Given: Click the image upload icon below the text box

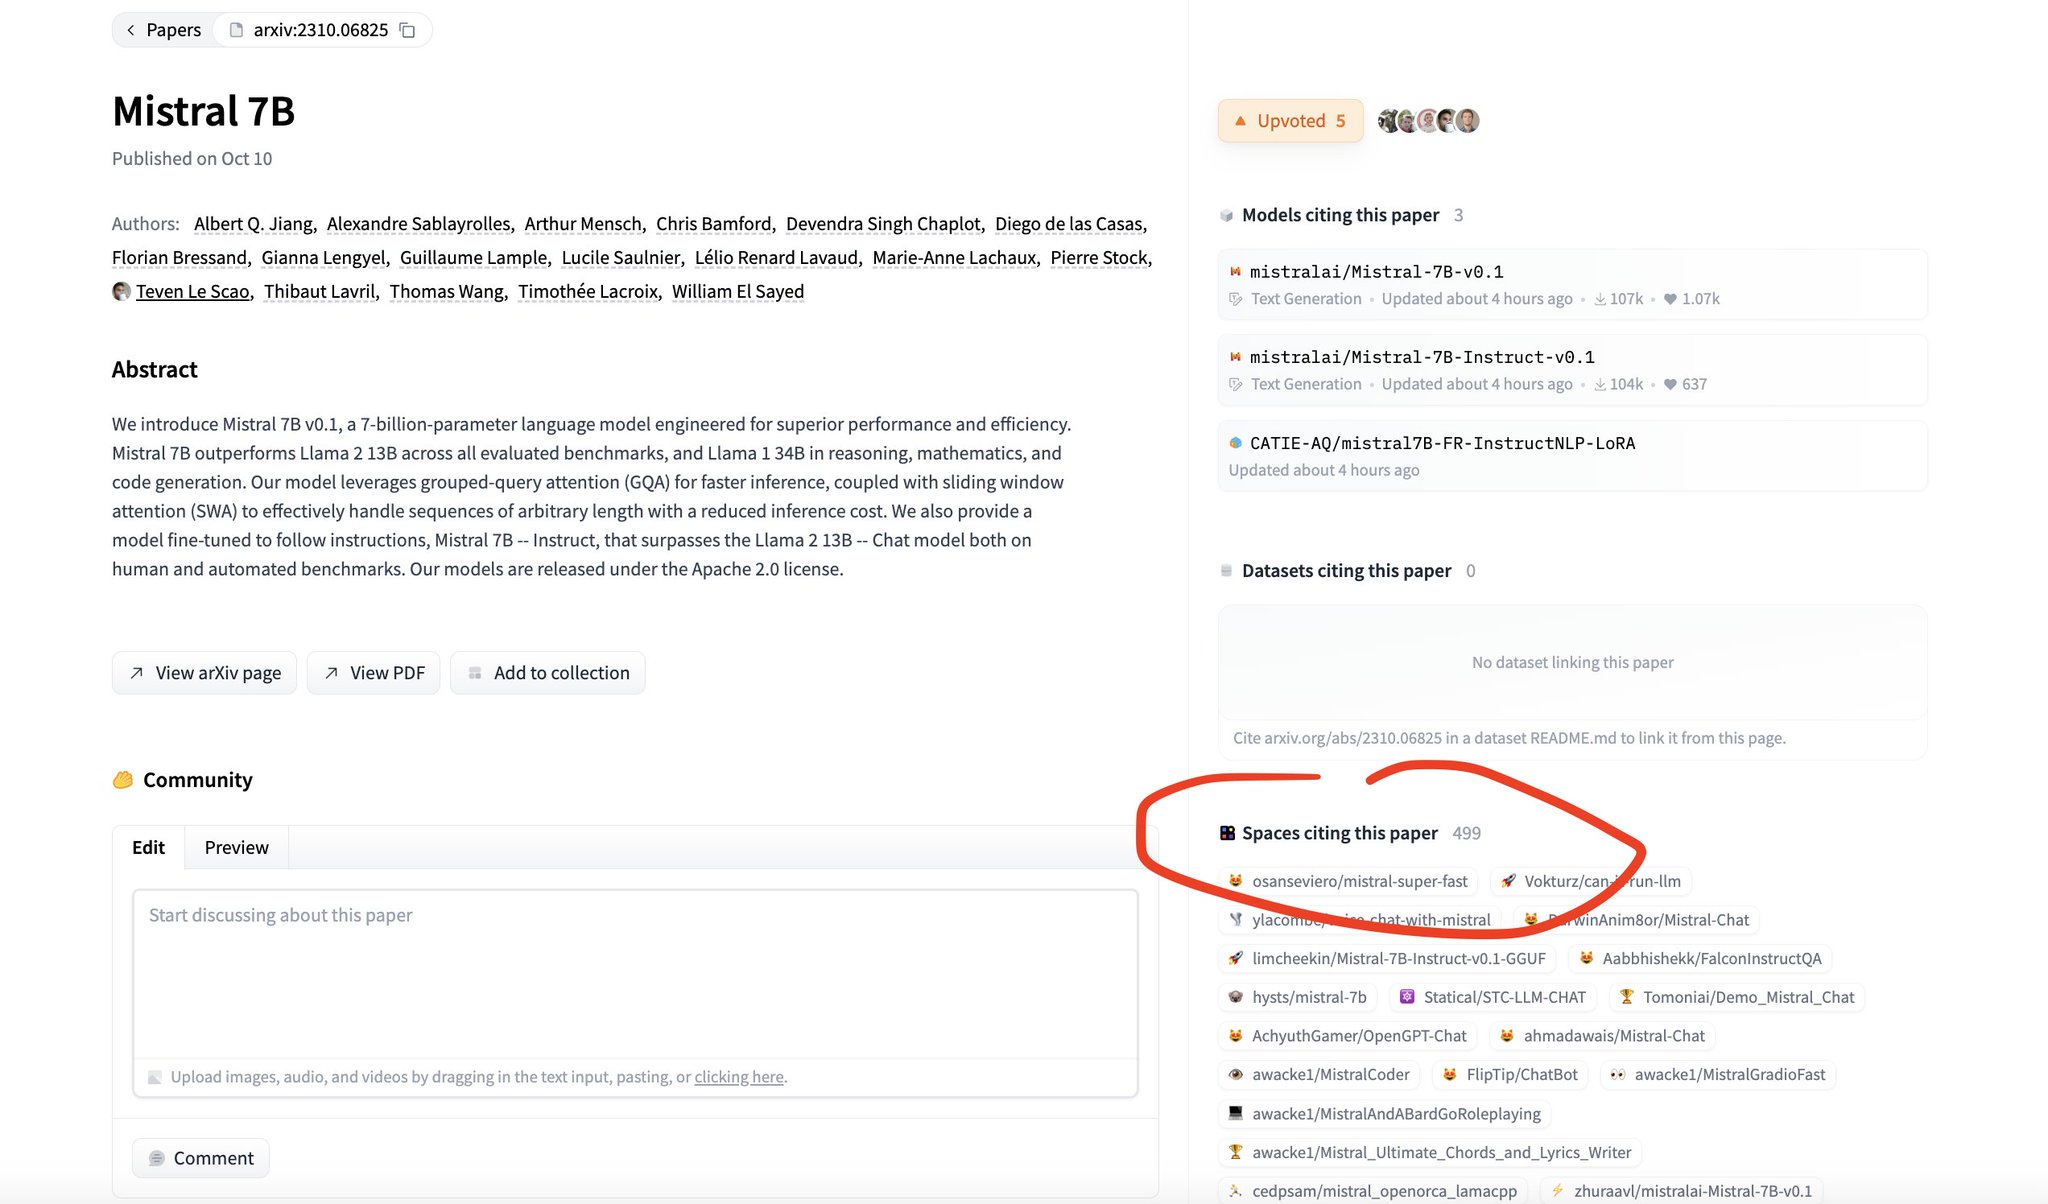Looking at the screenshot, I should coord(155,1077).
